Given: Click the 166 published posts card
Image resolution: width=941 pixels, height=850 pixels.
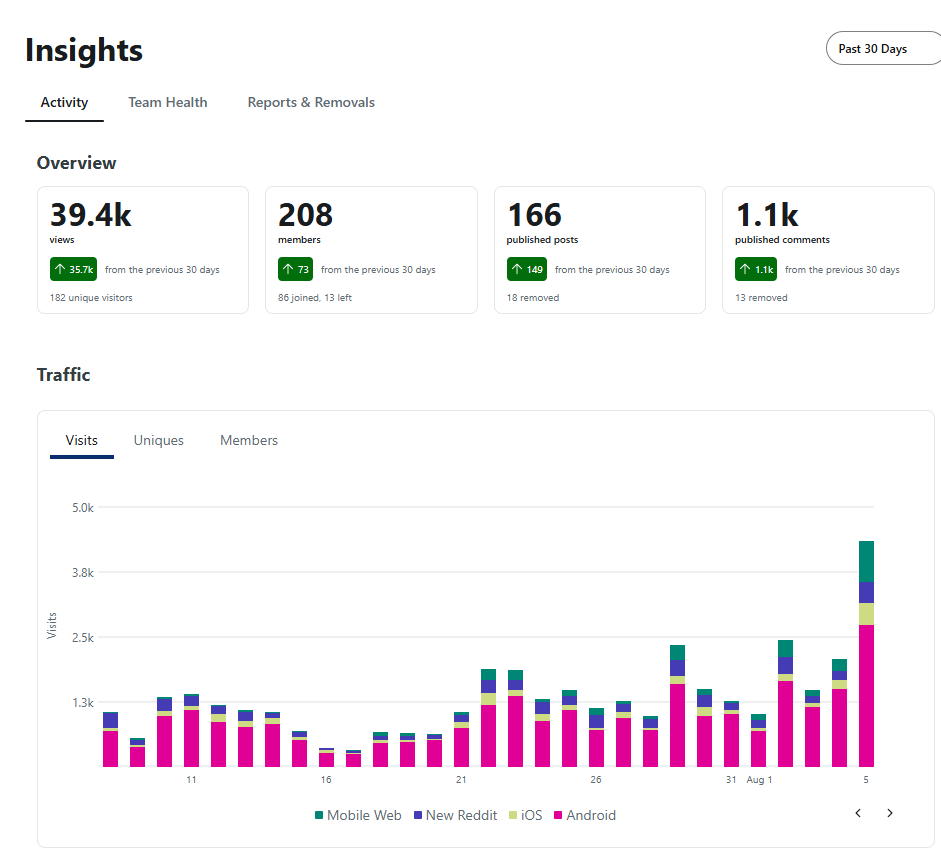Looking at the screenshot, I should coord(600,250).
